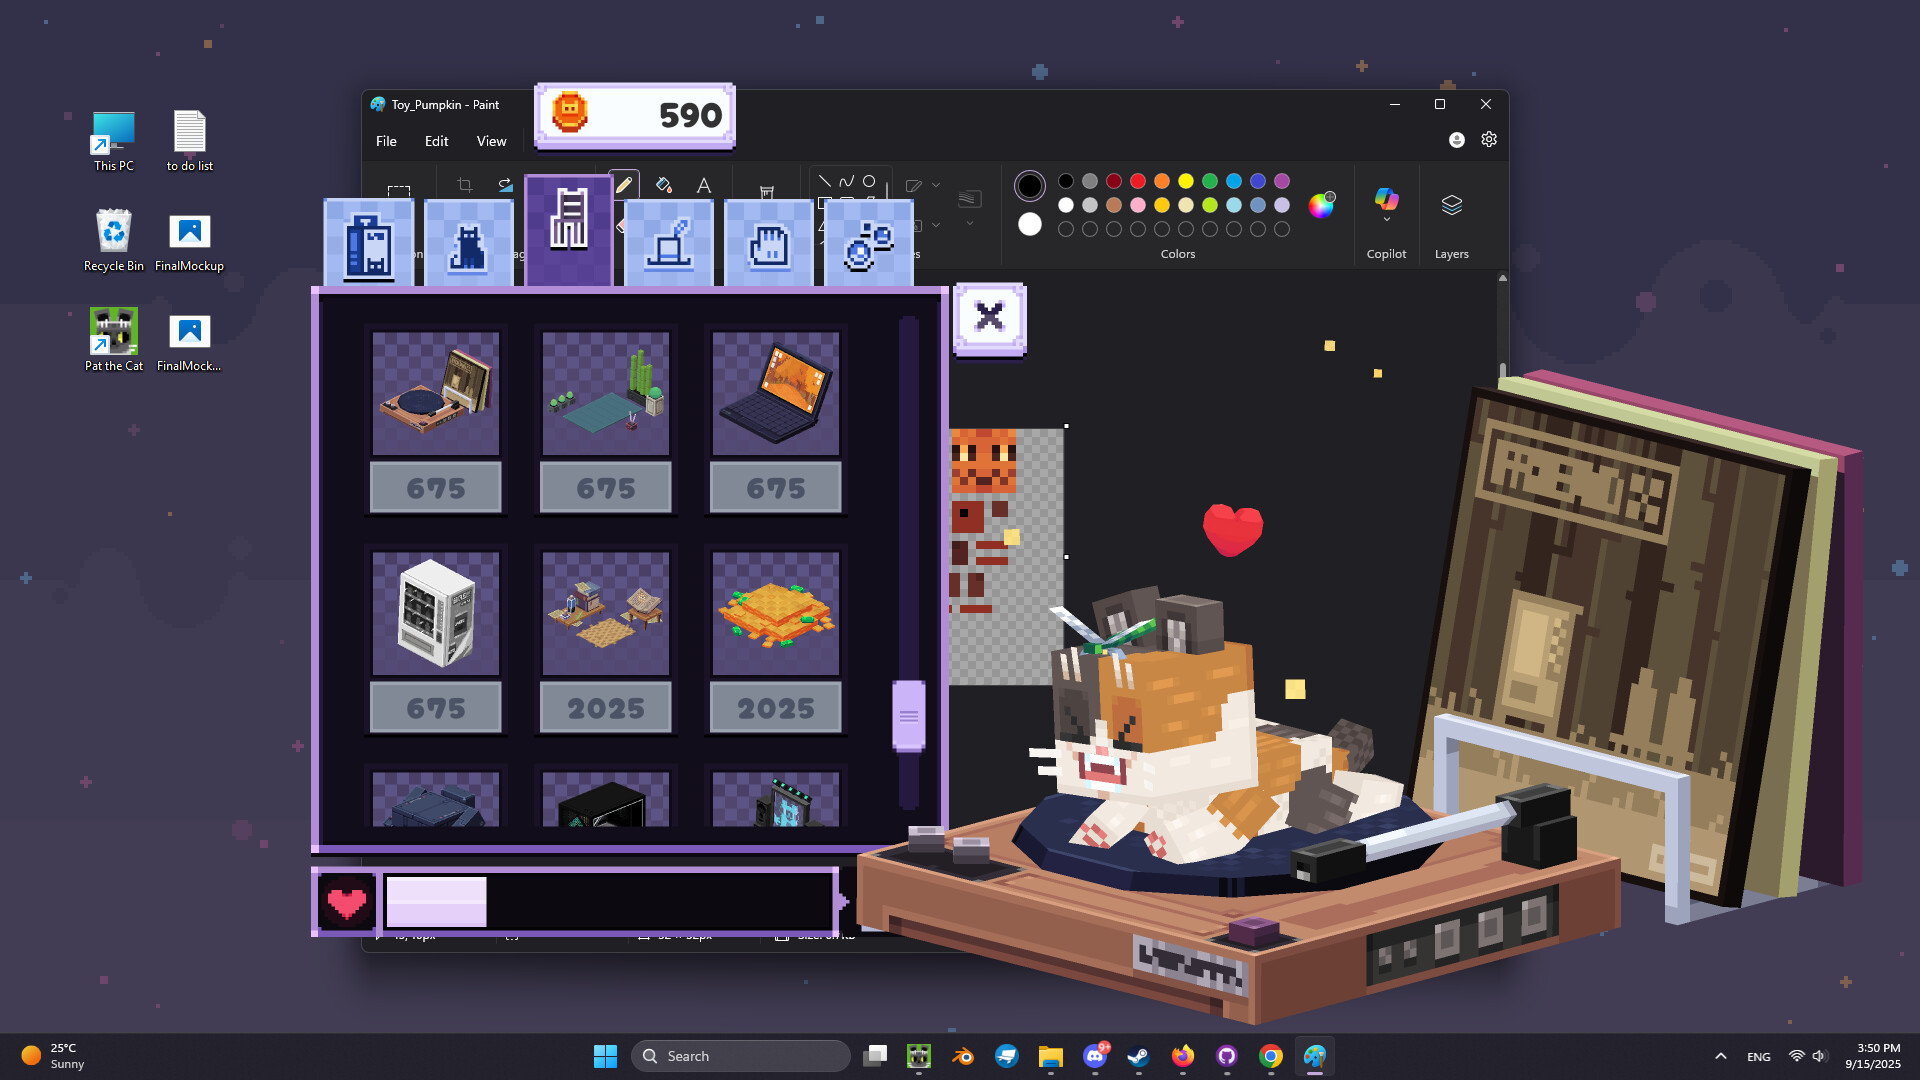Viewport: 1920px width, 1080px height.
Task: Open the glove category in the shop
Action: pos(769,240)
